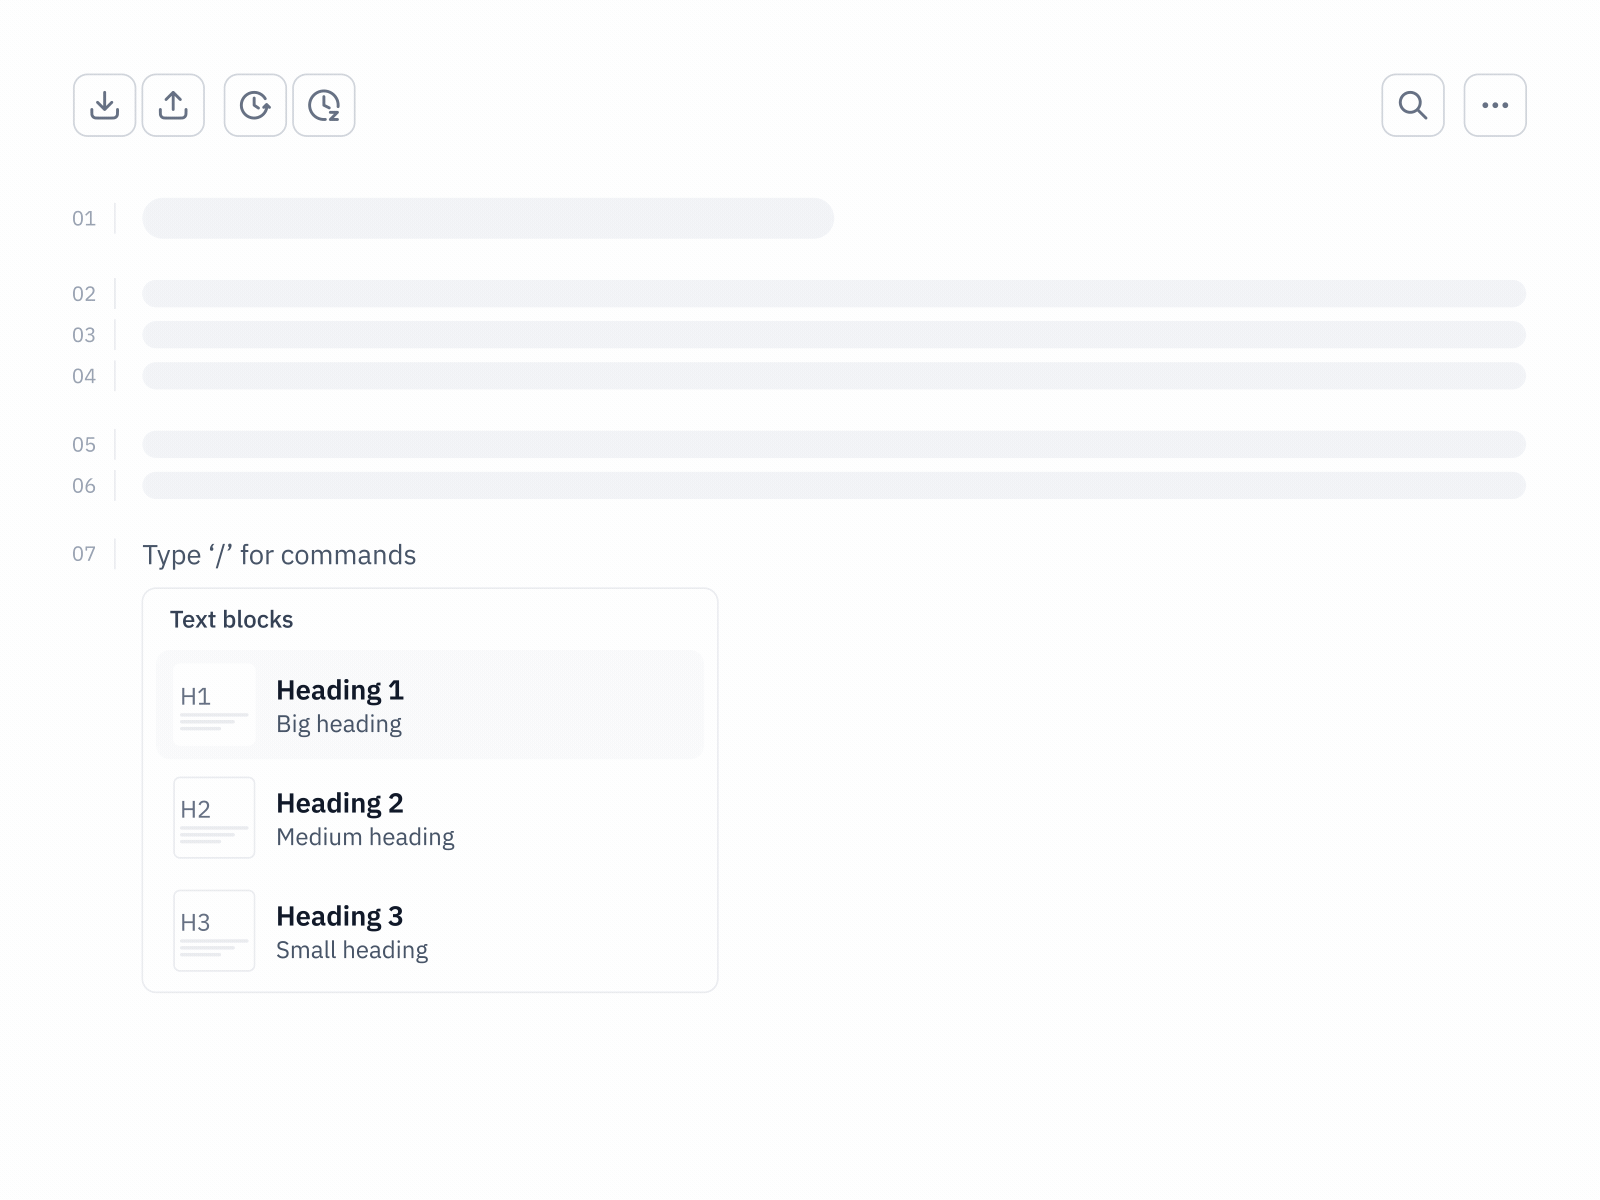Click the 'Type / for commands' input line
This screenshot has width=1600, height=1200.
click(279, 555)
